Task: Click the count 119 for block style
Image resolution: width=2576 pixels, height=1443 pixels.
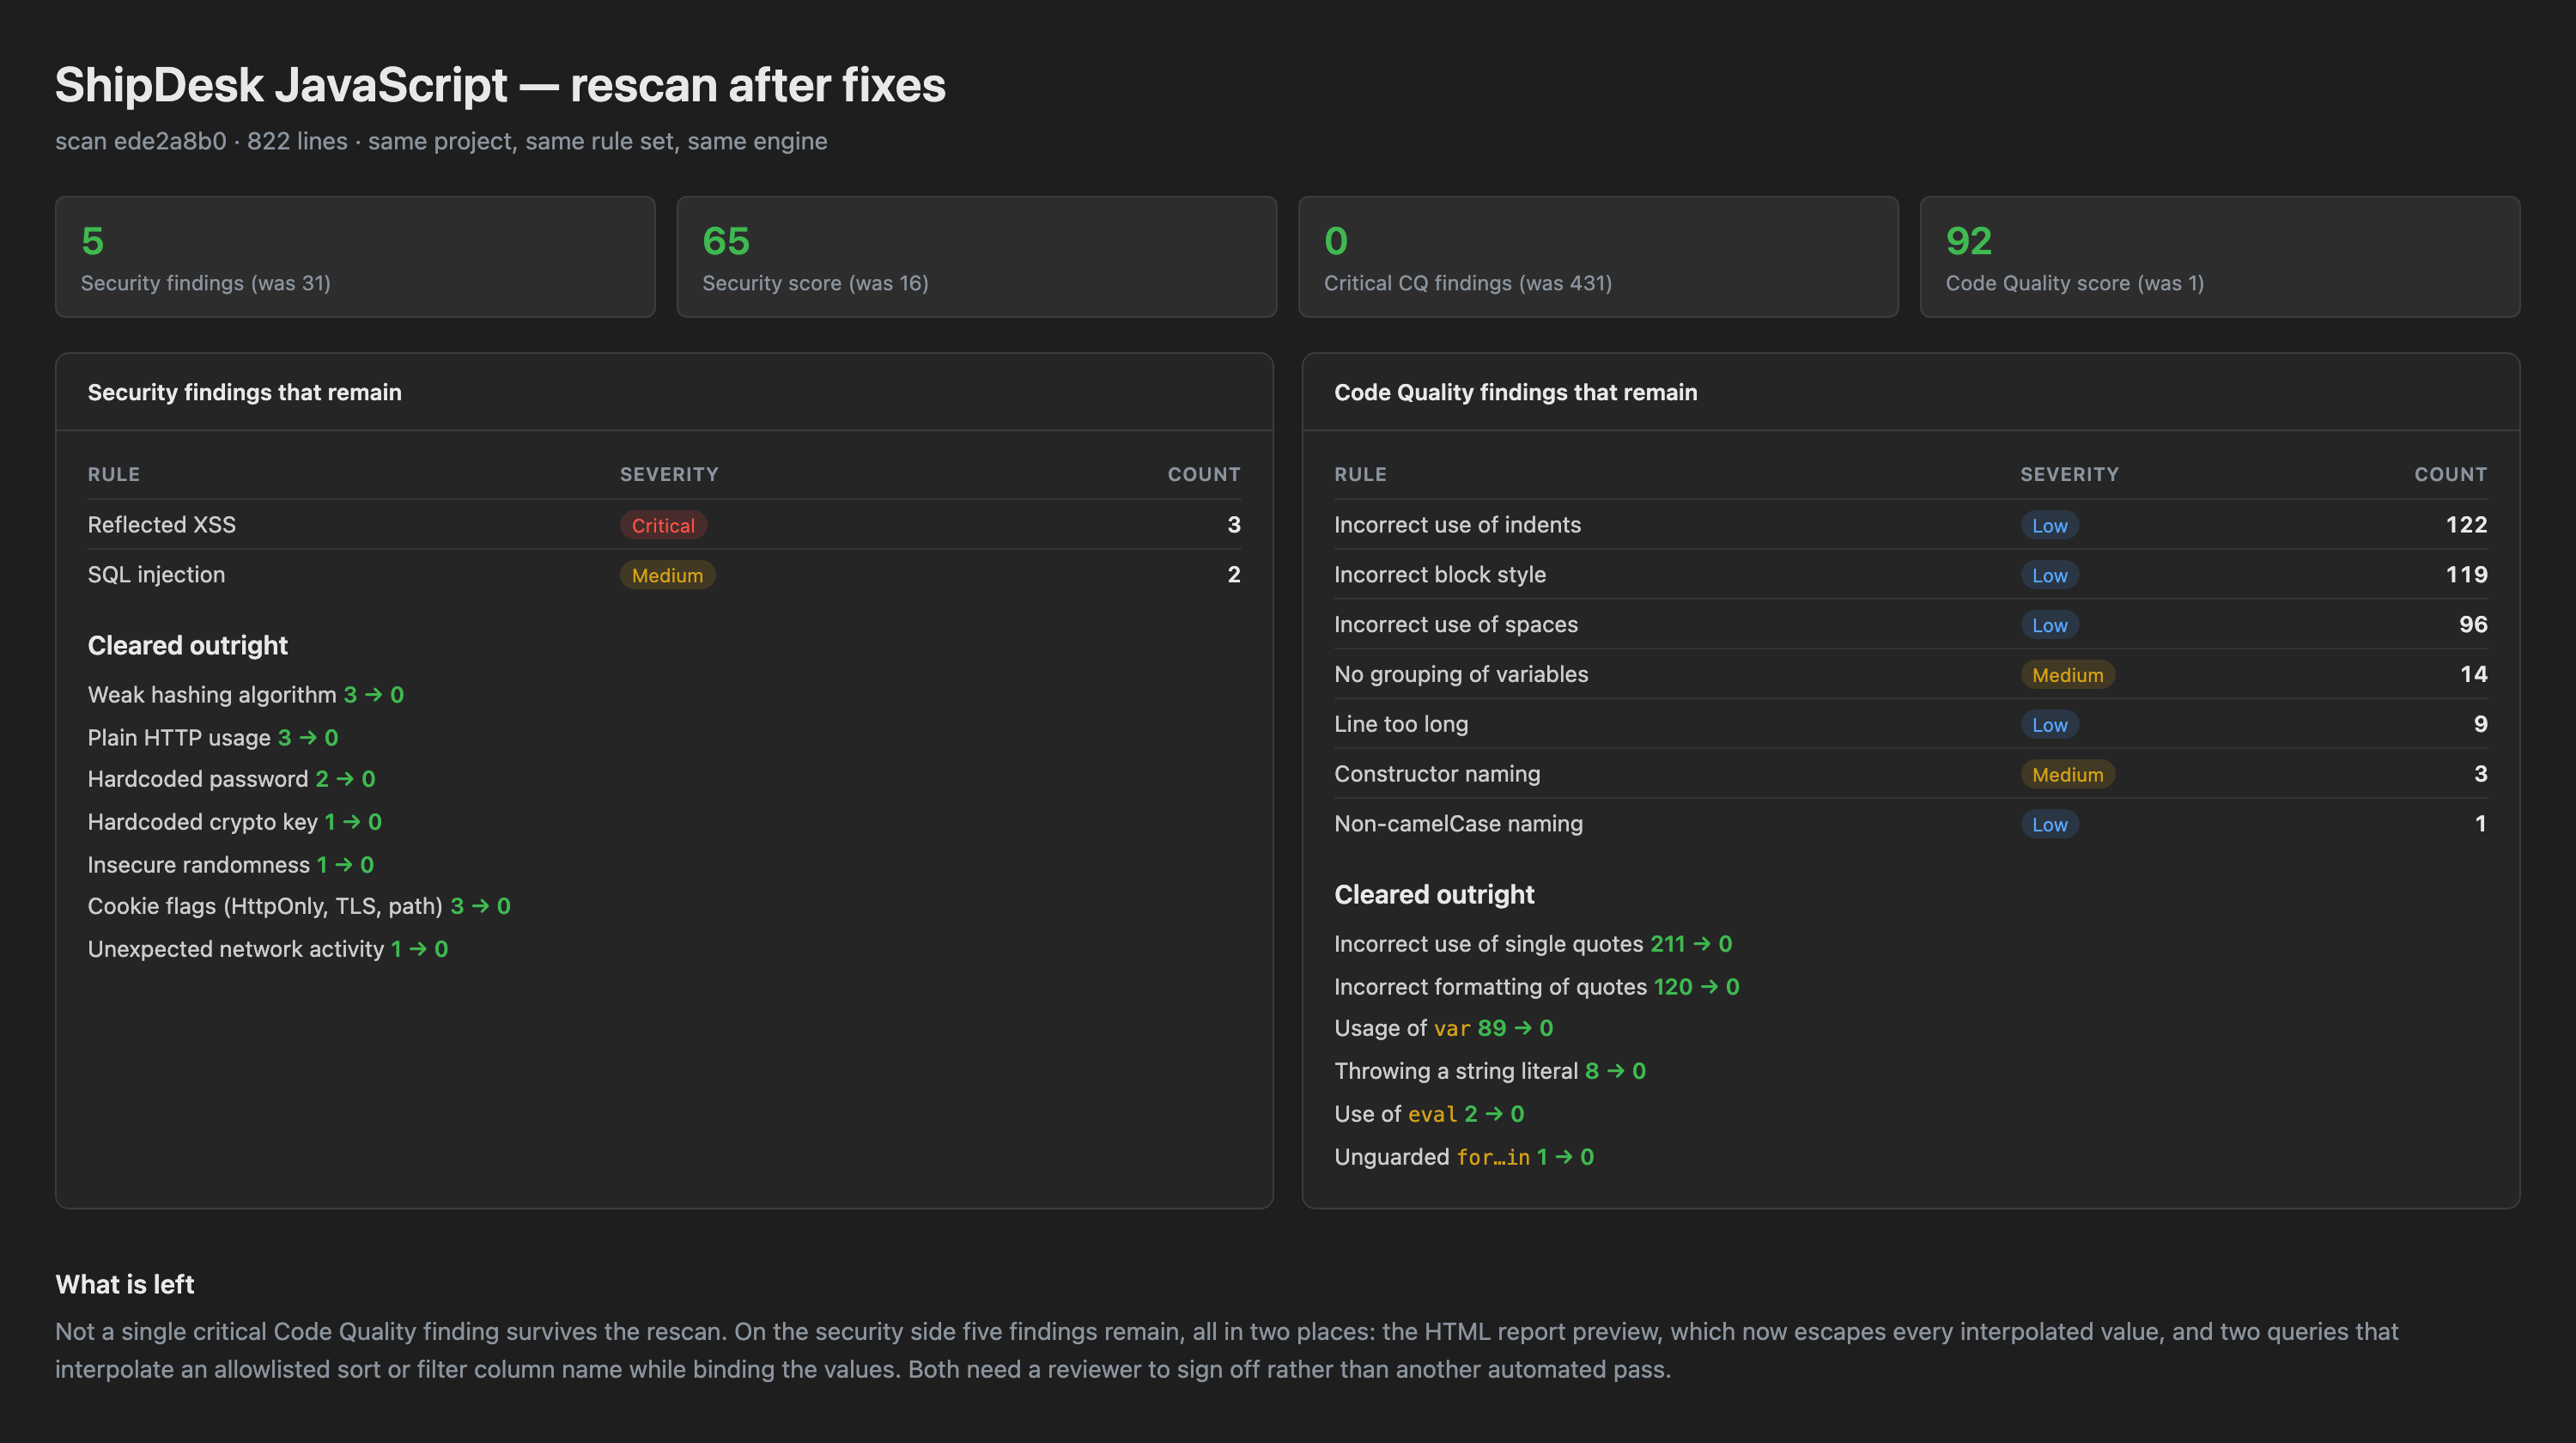Action: click(2466, 575)
